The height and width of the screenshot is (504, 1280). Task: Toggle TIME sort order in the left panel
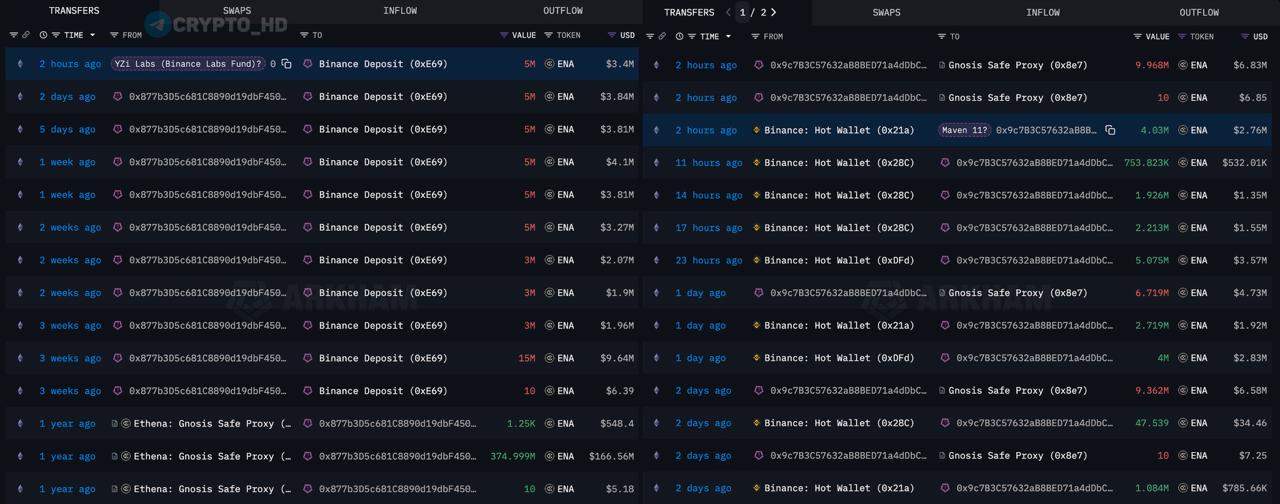coord(93,35)
